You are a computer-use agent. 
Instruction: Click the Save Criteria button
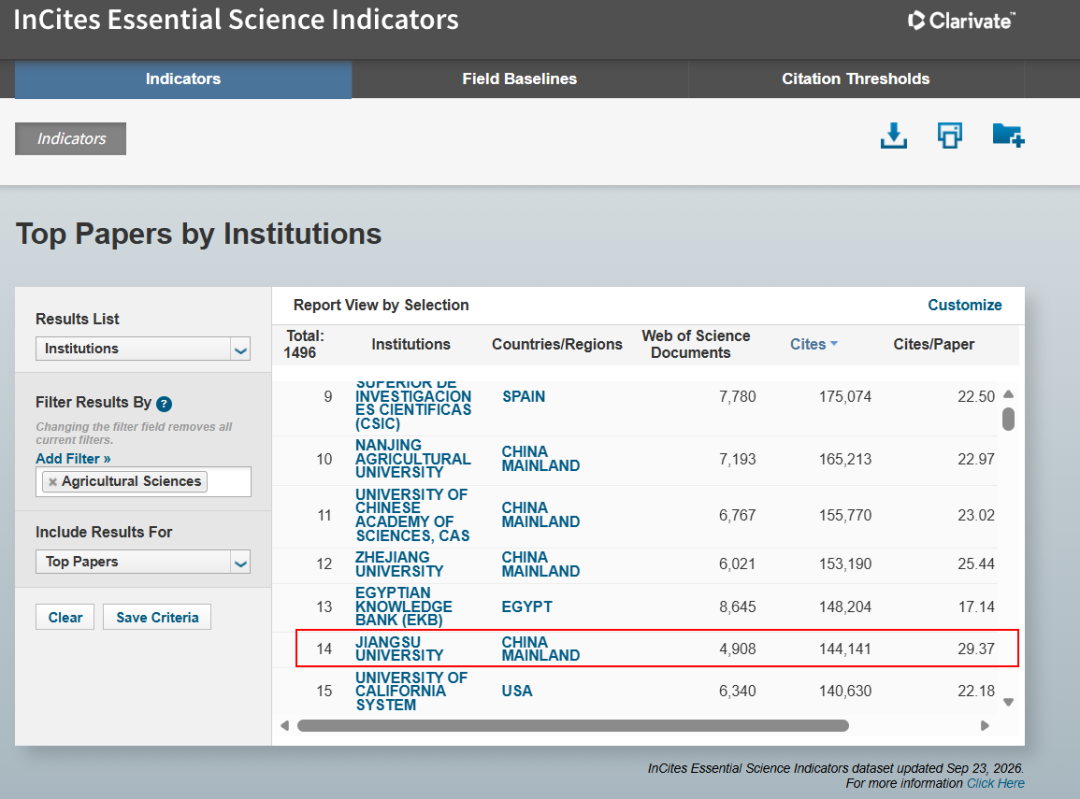[x=157, y=617]
